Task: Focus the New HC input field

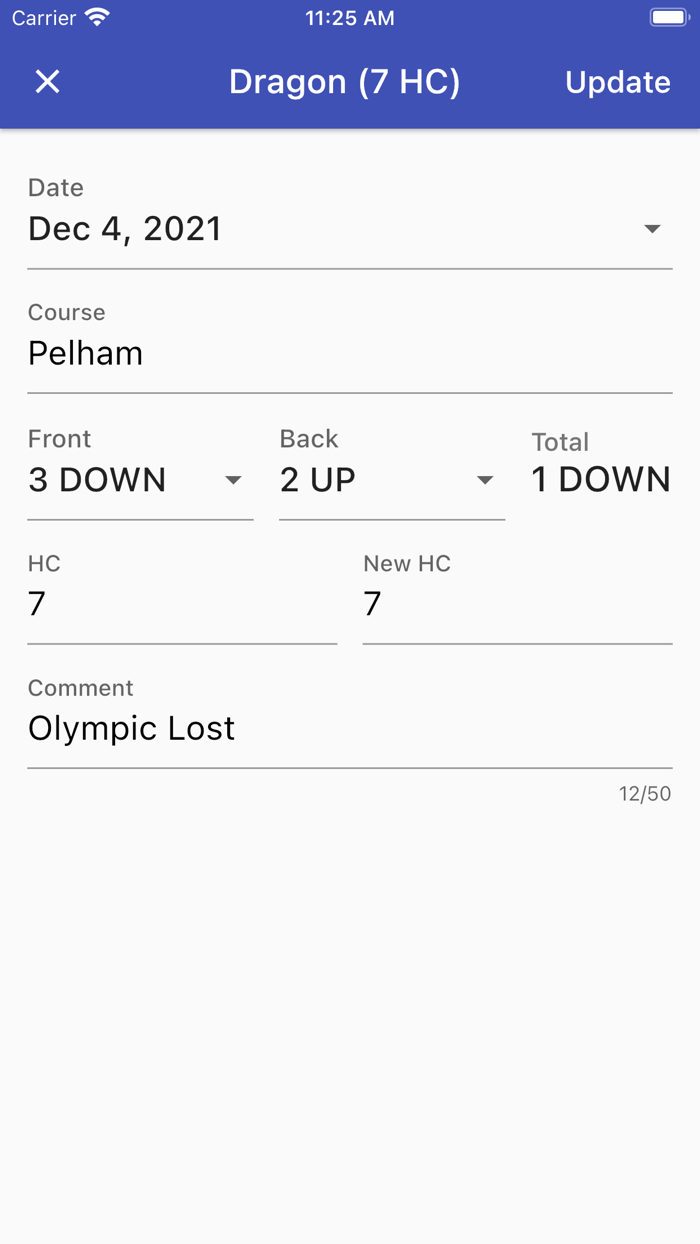Action: [516, 604]
